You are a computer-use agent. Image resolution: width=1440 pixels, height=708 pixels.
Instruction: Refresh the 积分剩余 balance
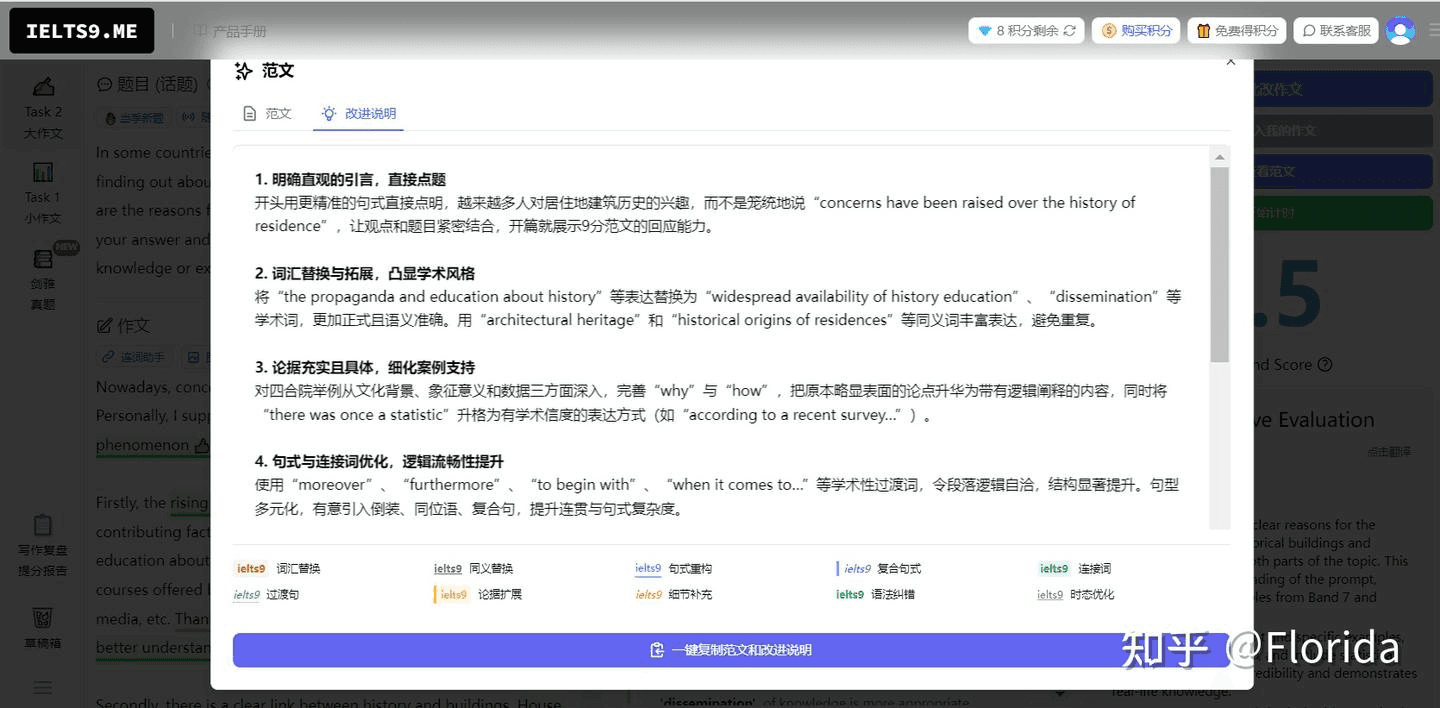(1069, 30)
